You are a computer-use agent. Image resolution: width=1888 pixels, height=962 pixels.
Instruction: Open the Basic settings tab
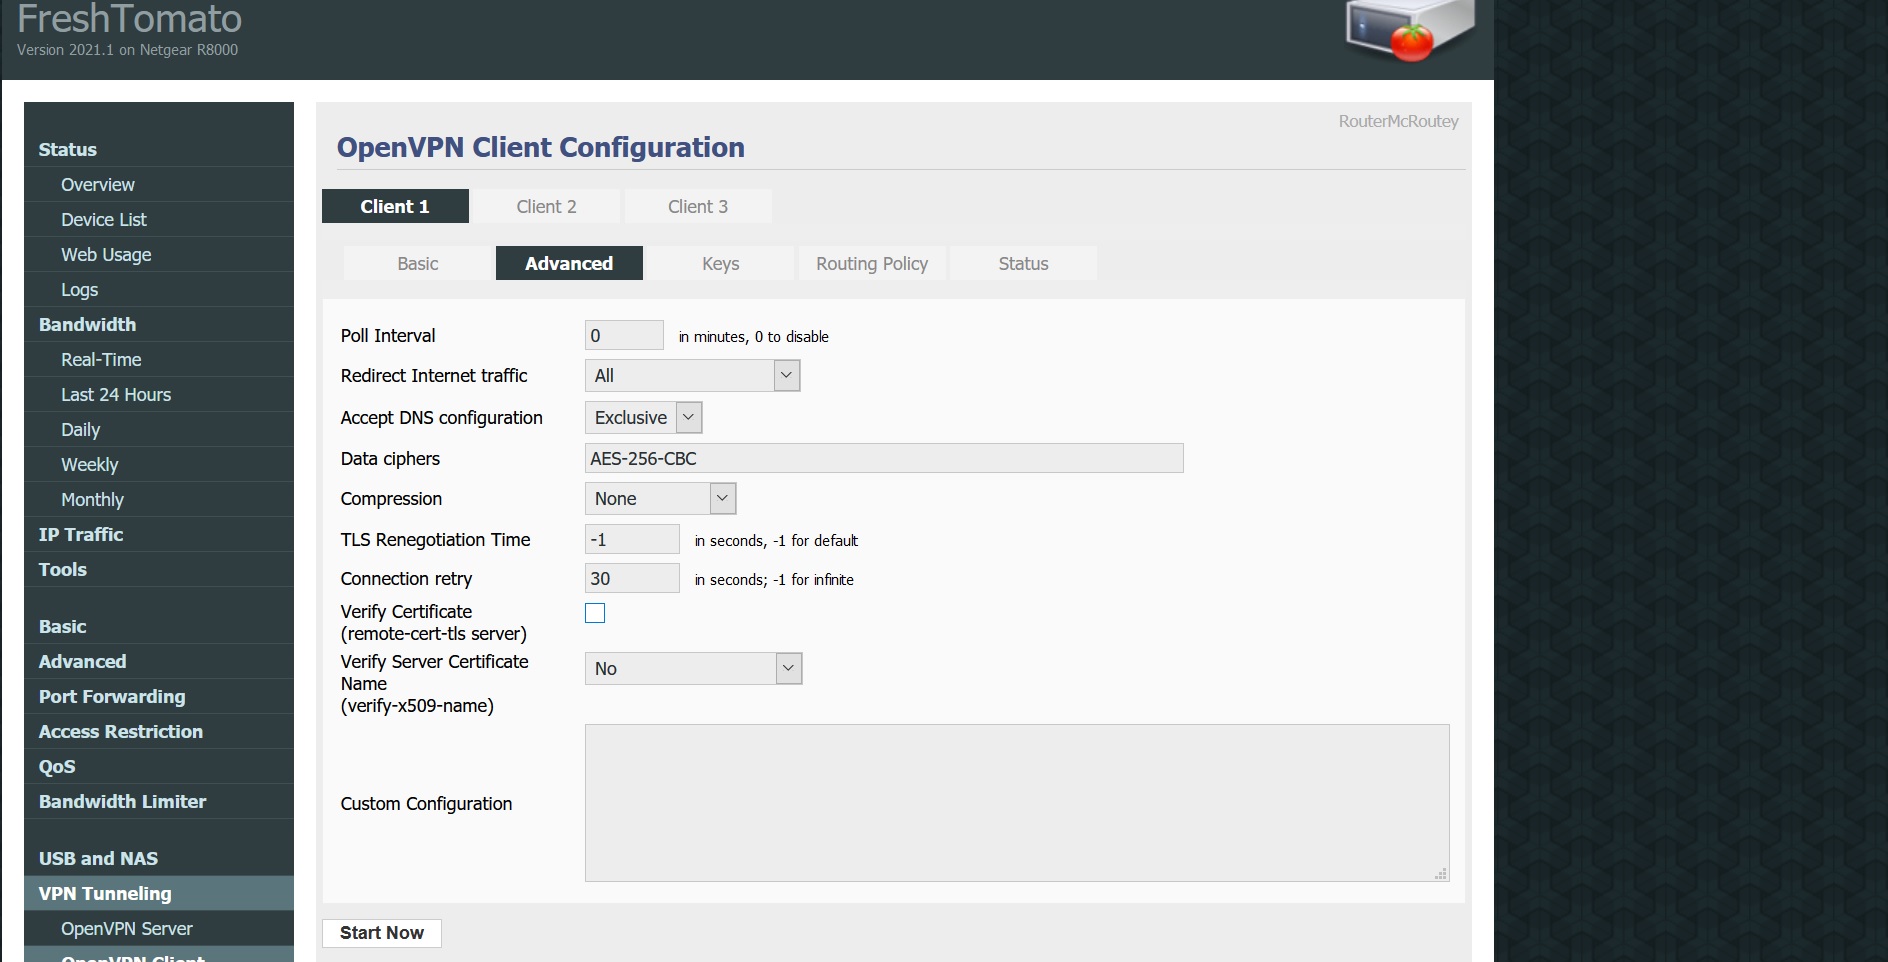tap(418, 263)
